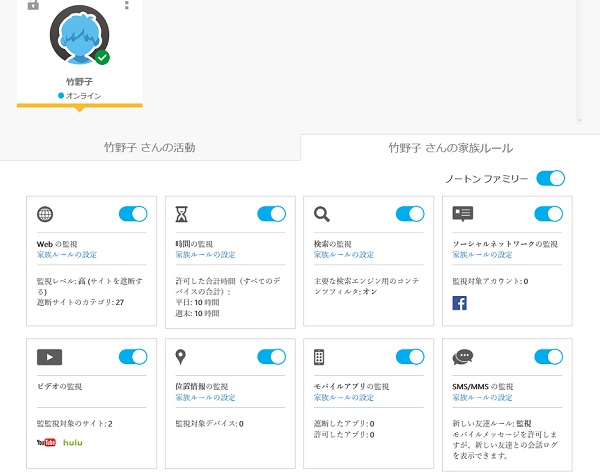600x474 pixels.
Task: Click the SMS/MMS chat bubble icon
Action: [x=463, y=357]
